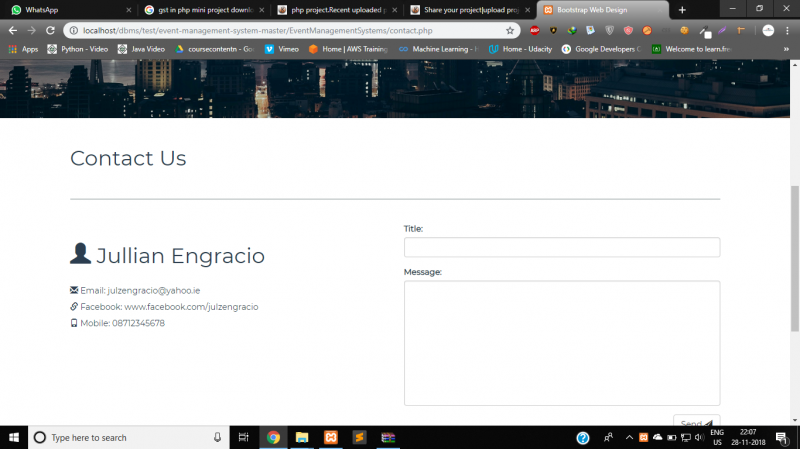Open Google Chrome from the taskbar
The width and height of the screenshot is (800, 449).
273,437
